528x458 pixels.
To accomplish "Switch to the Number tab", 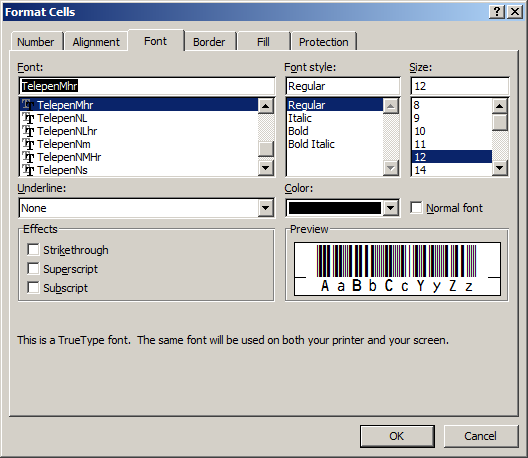I will coord(35,42).
